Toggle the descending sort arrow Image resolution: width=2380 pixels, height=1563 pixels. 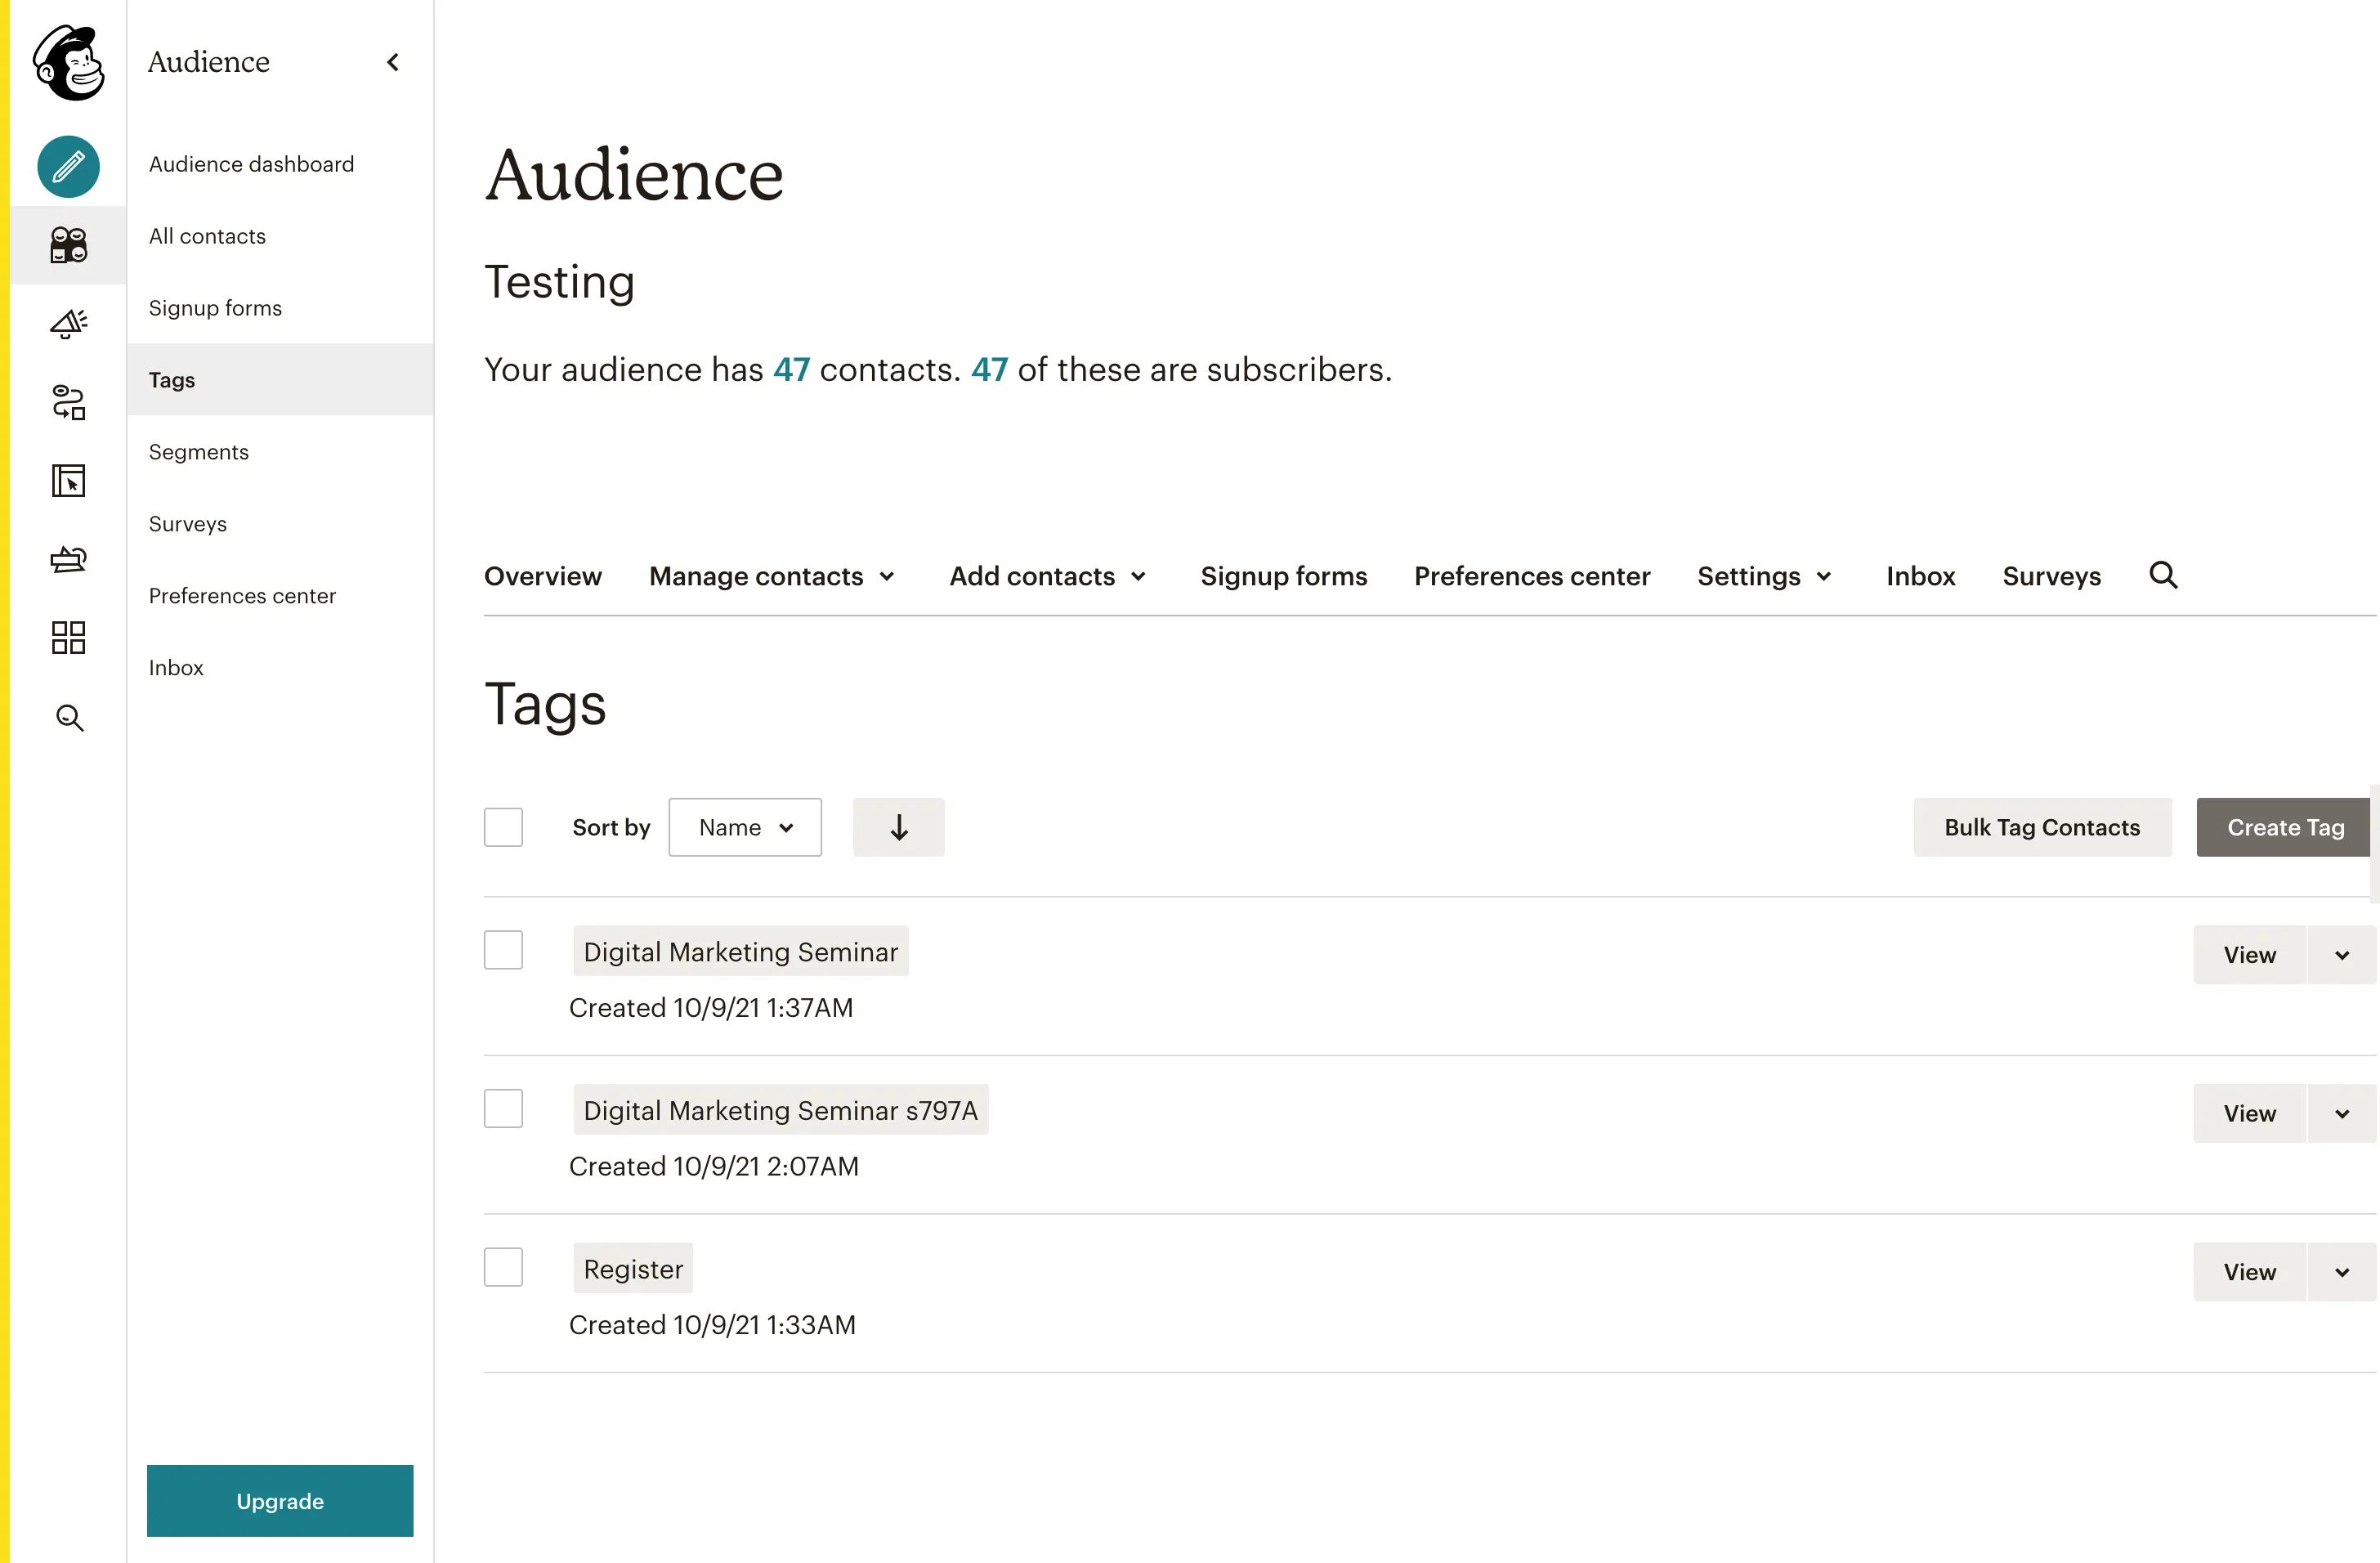pyautogui.click(x=897, y=827)
